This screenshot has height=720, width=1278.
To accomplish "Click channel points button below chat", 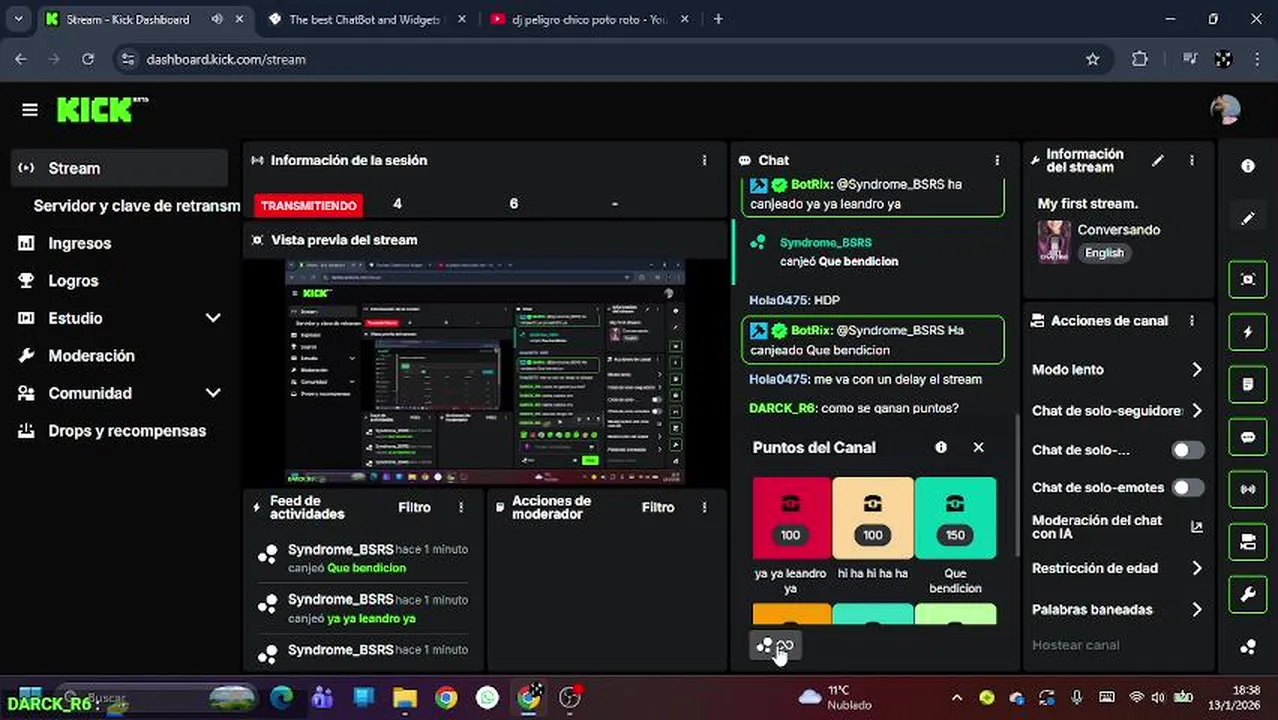I will (x=775, y=646).
